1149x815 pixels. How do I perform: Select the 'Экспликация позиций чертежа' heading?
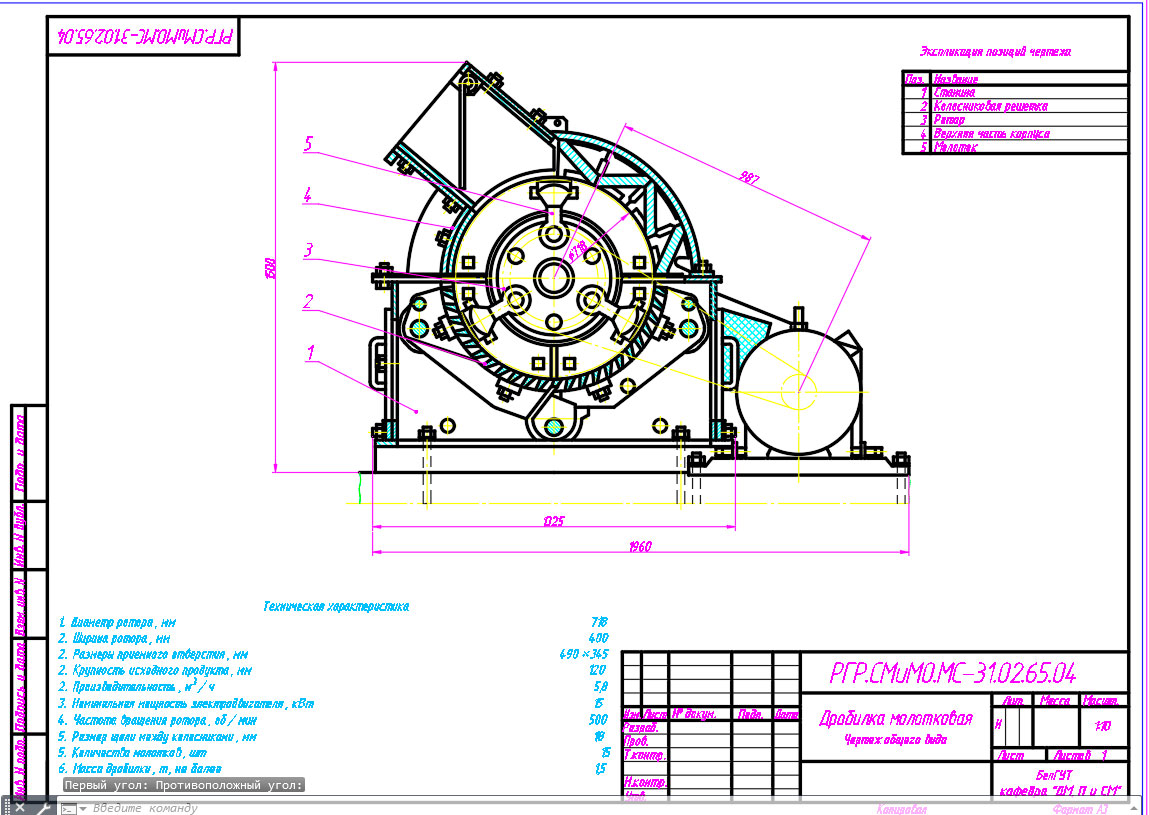coord(994,52)
